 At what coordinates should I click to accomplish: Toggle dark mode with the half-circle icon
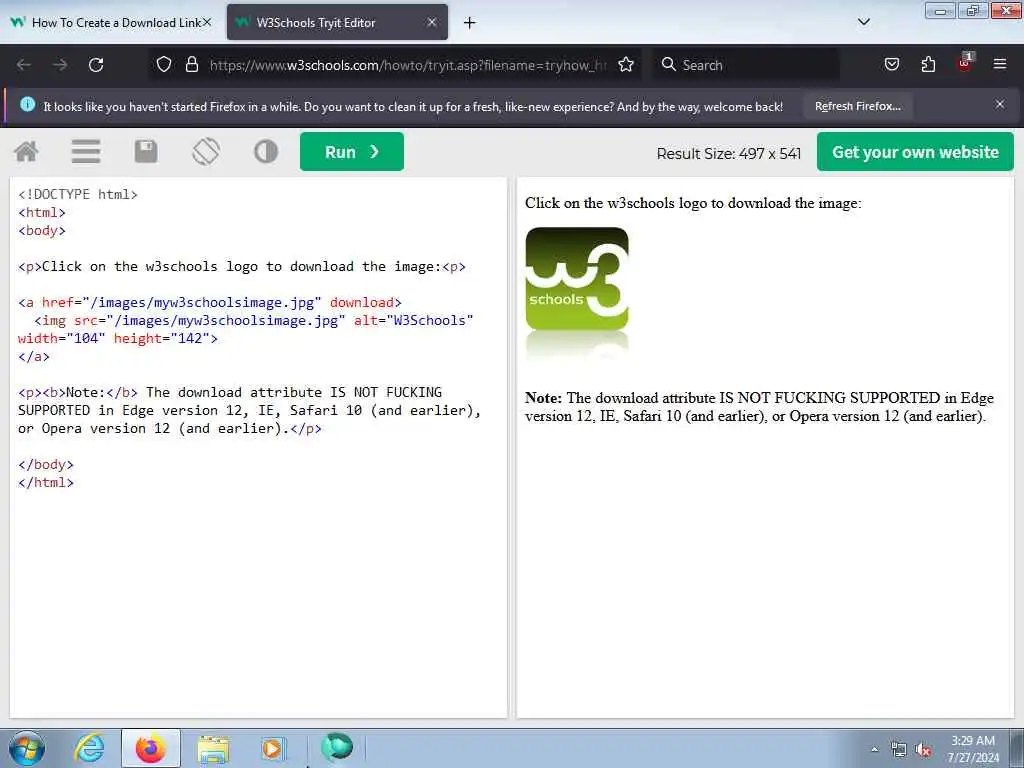point(266,152)
